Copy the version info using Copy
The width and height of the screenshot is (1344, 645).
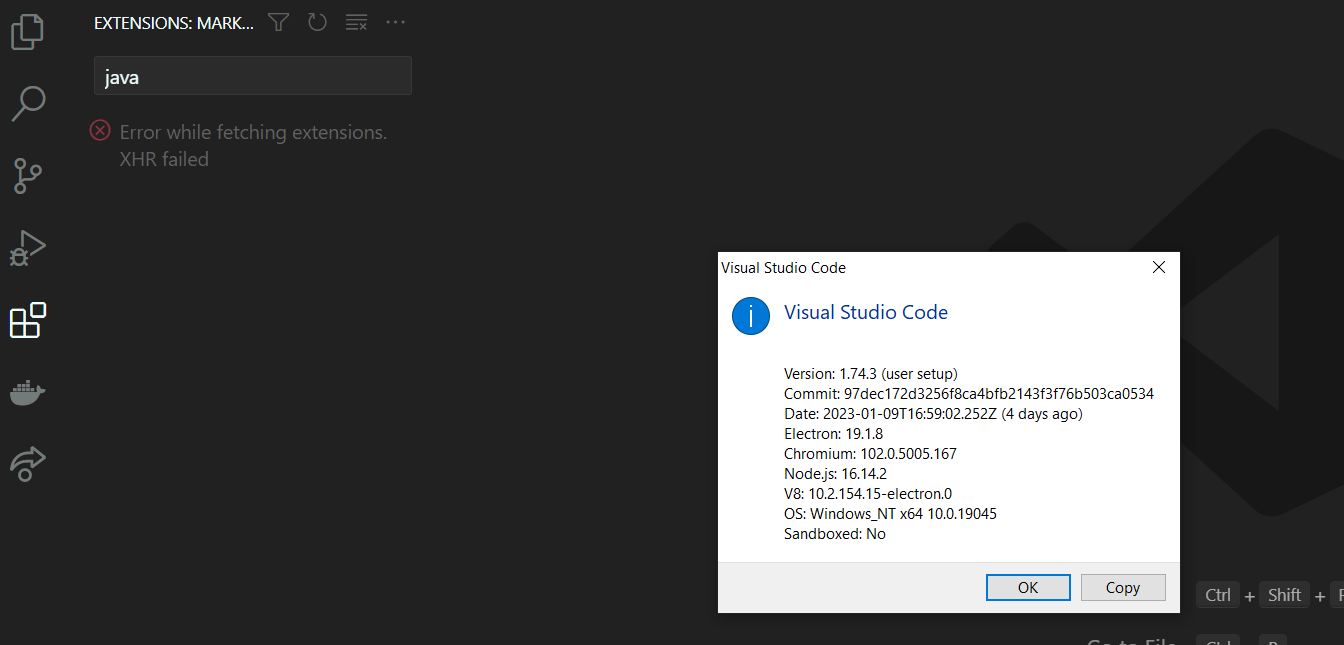[1123, 587]
